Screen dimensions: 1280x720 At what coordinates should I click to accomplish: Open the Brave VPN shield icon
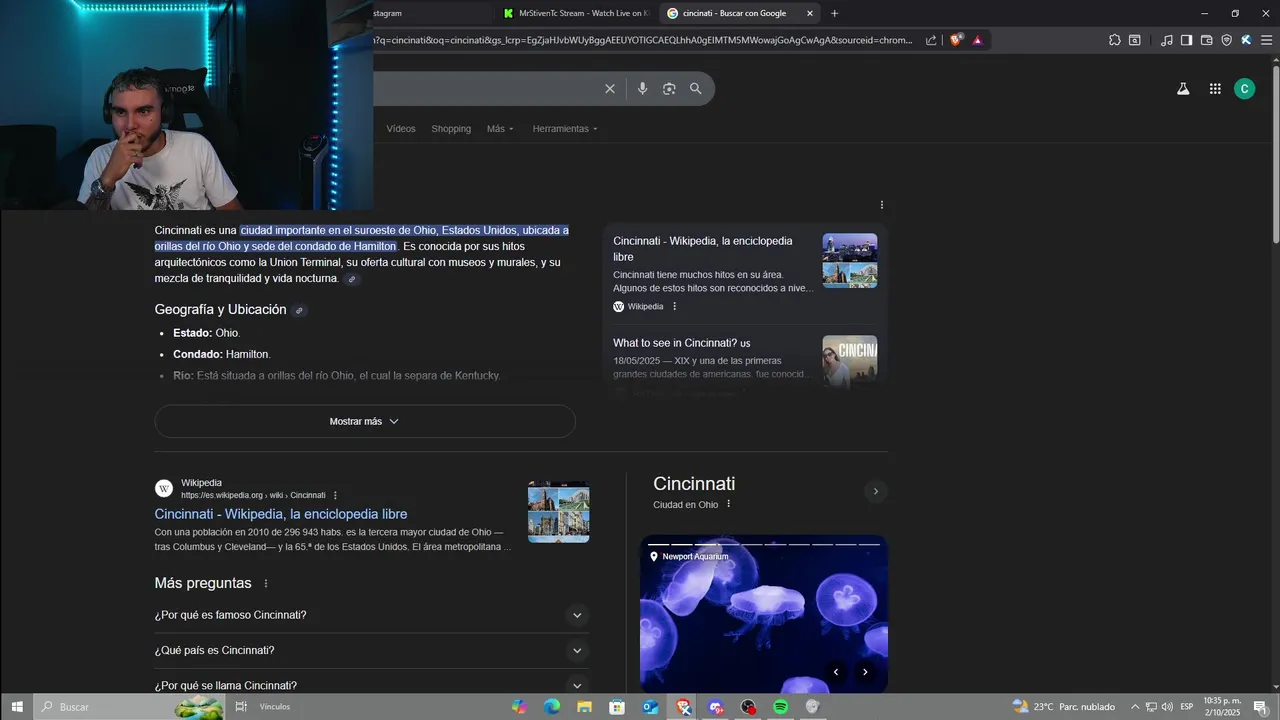point(1227,40)
